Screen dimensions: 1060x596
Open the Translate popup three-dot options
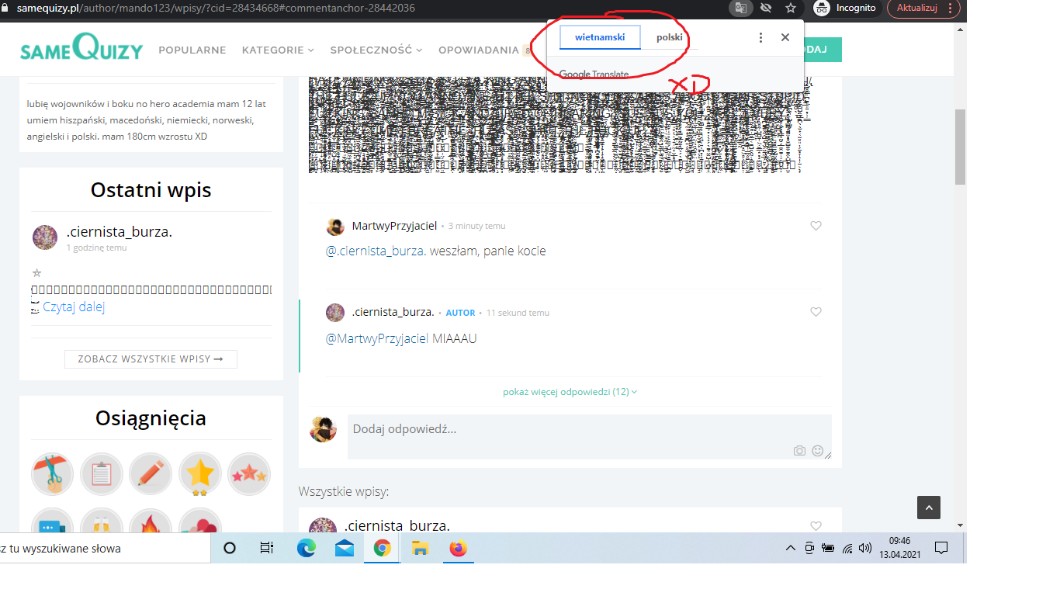(x=760, y=37)
